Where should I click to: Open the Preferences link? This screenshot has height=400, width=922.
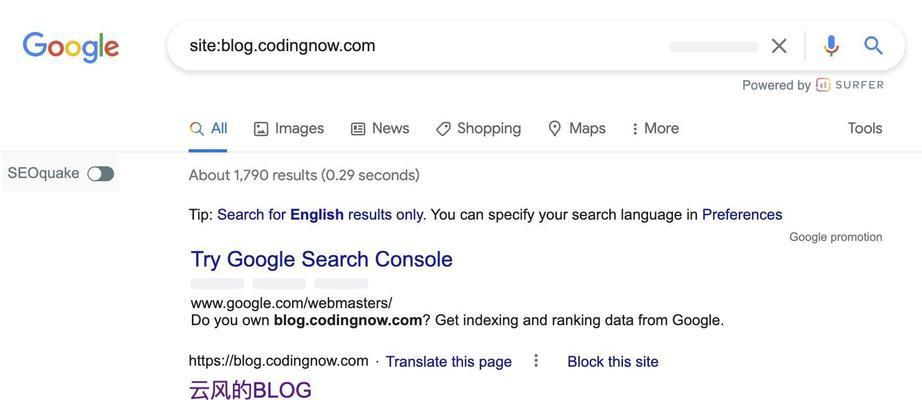pyautogui.click(x=742, y=215)
